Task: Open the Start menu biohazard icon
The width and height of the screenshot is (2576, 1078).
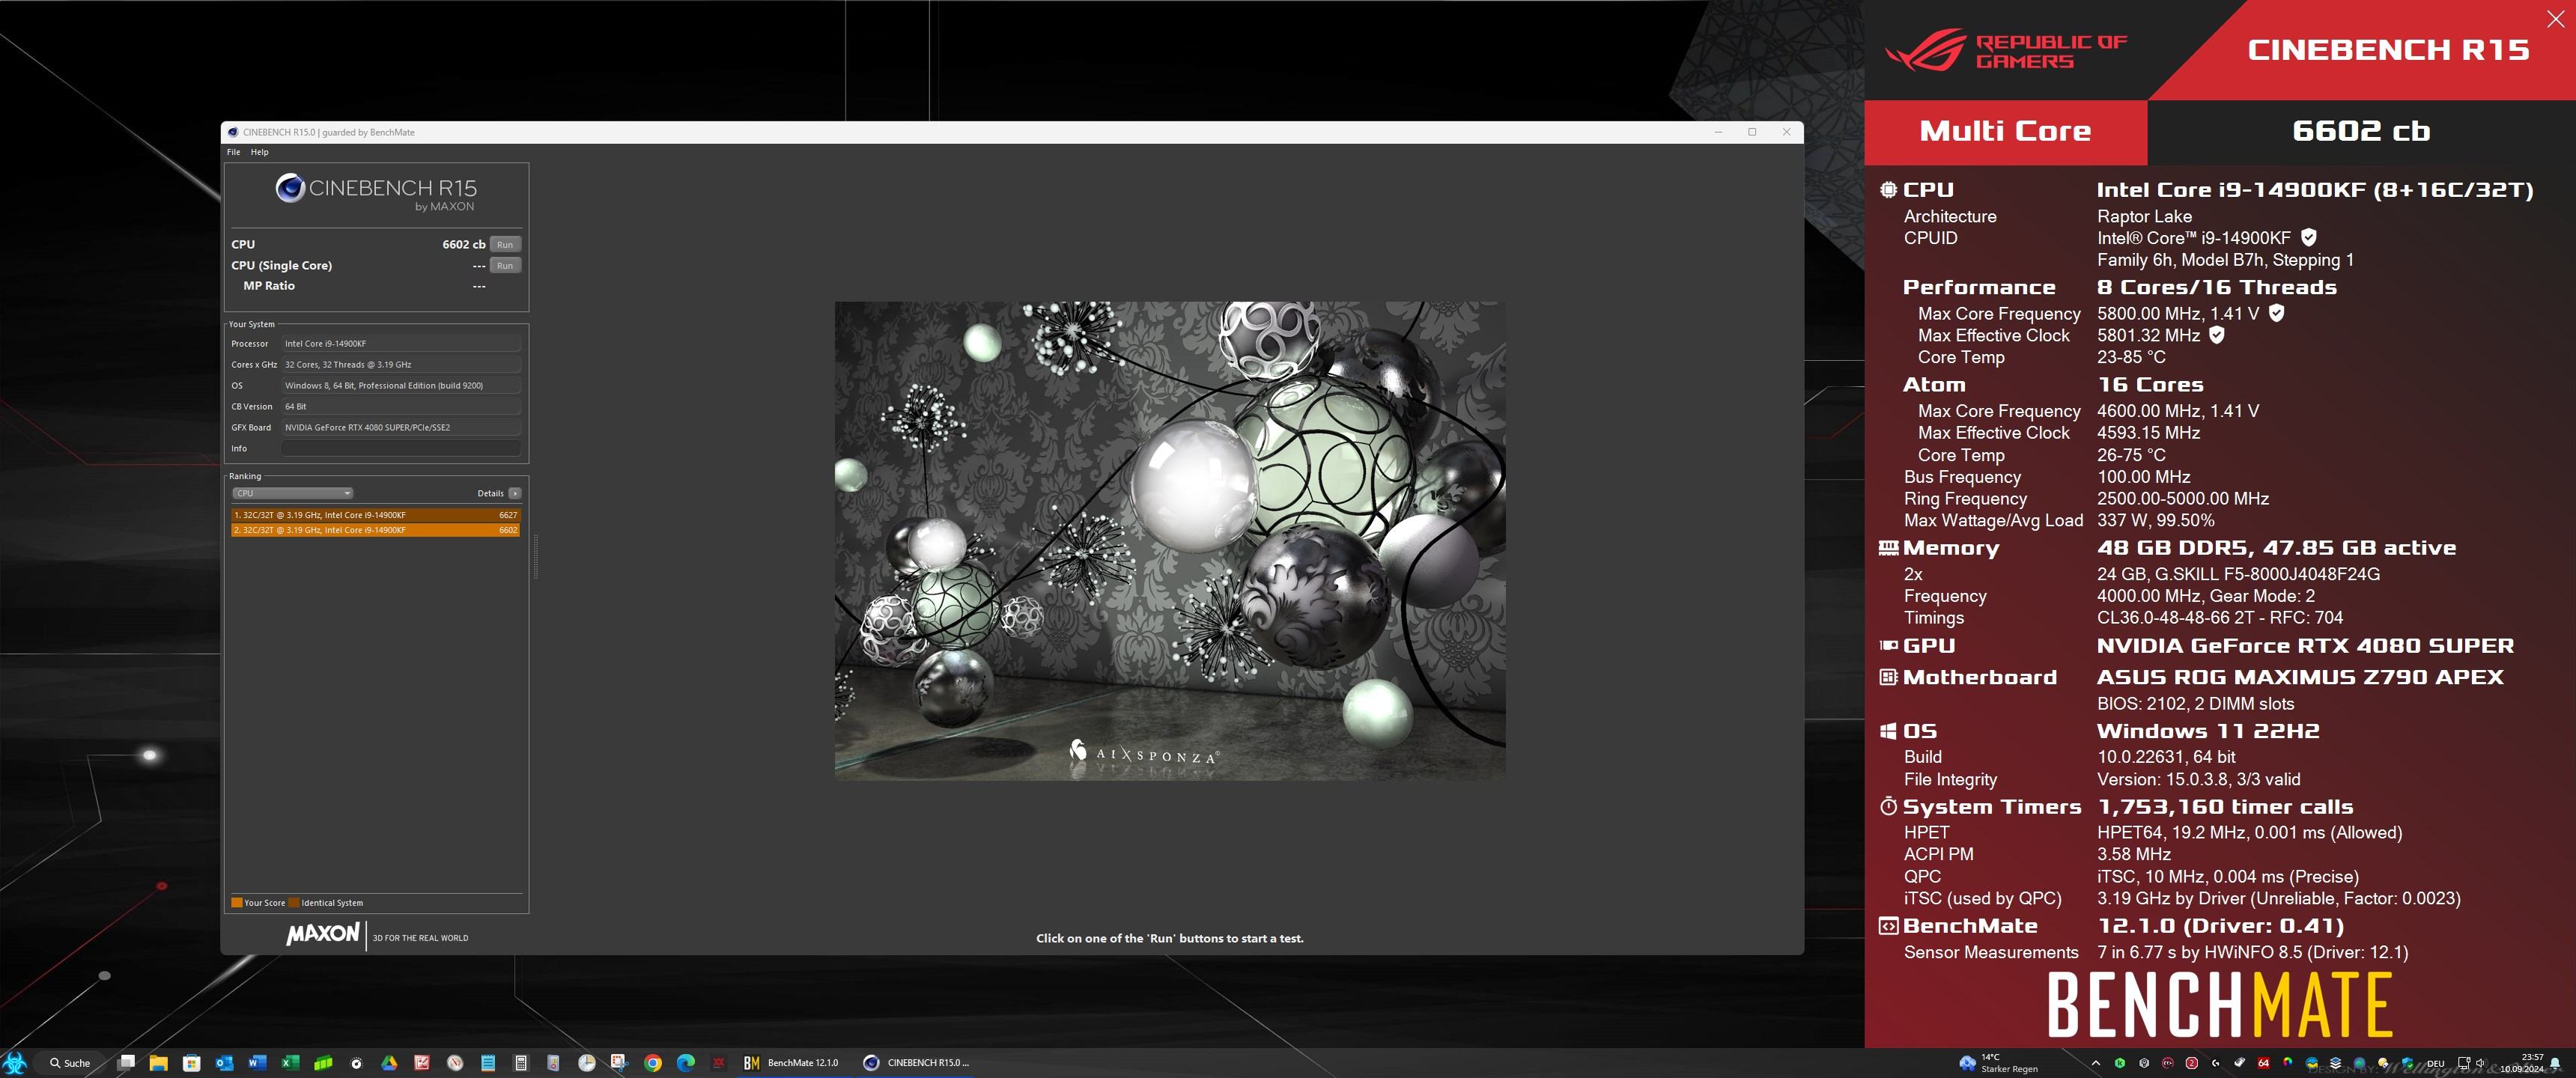Action: 14,1063
